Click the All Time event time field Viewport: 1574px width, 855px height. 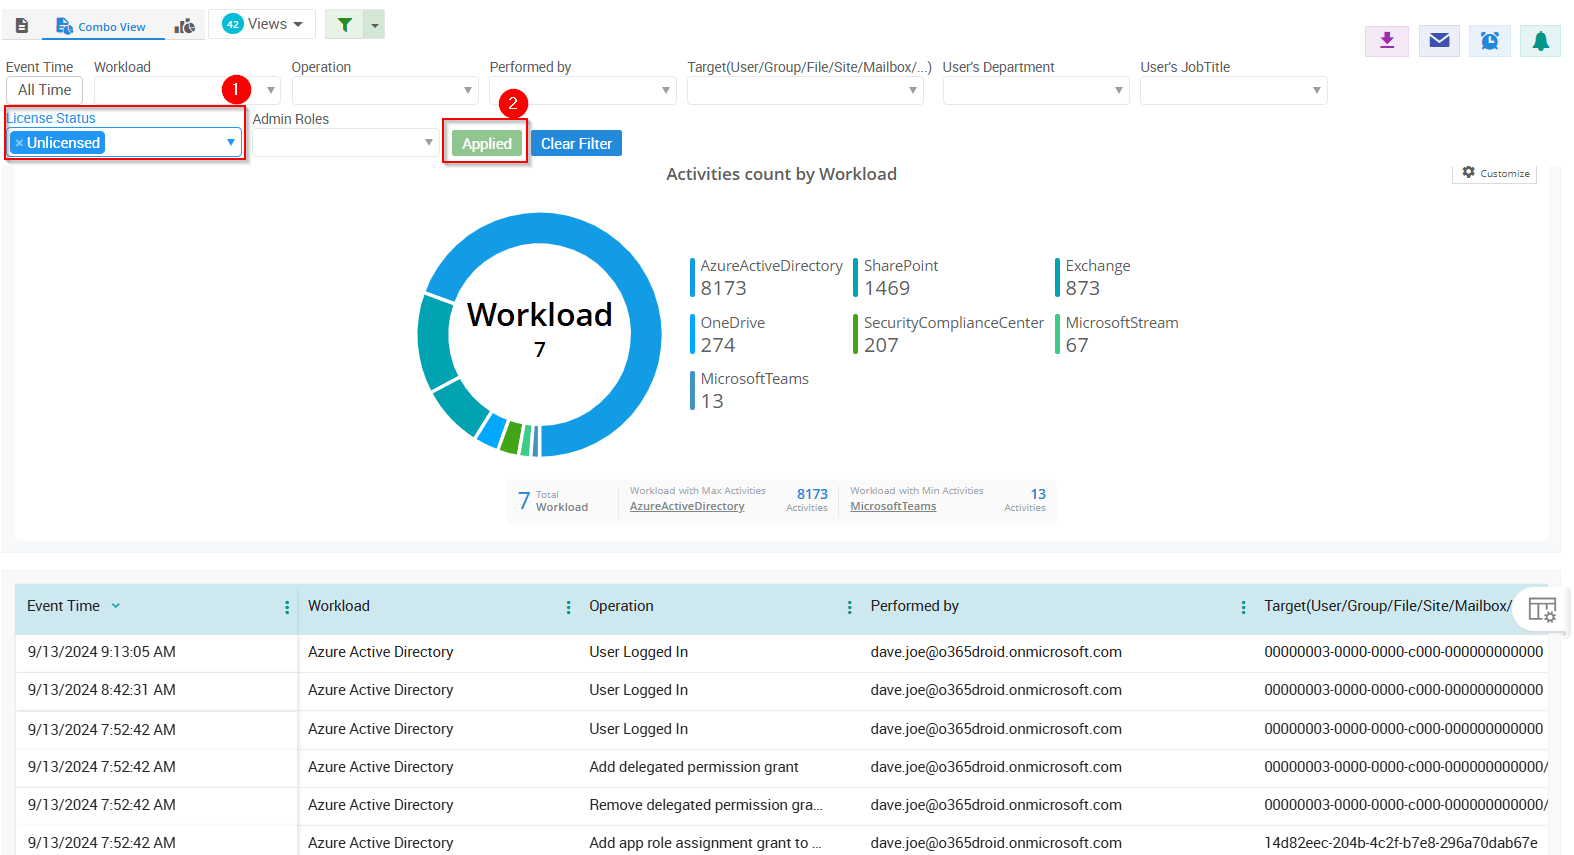45,90
